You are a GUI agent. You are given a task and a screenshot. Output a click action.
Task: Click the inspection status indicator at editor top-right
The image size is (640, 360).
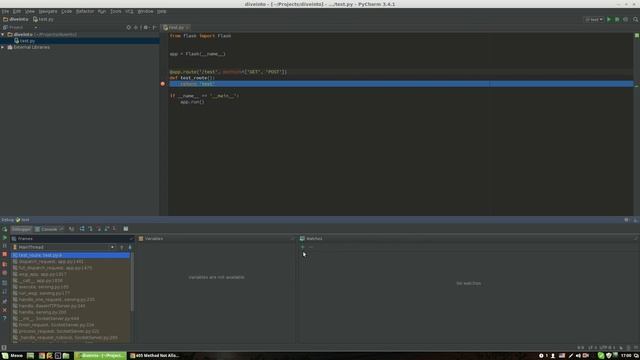(636, 36)
